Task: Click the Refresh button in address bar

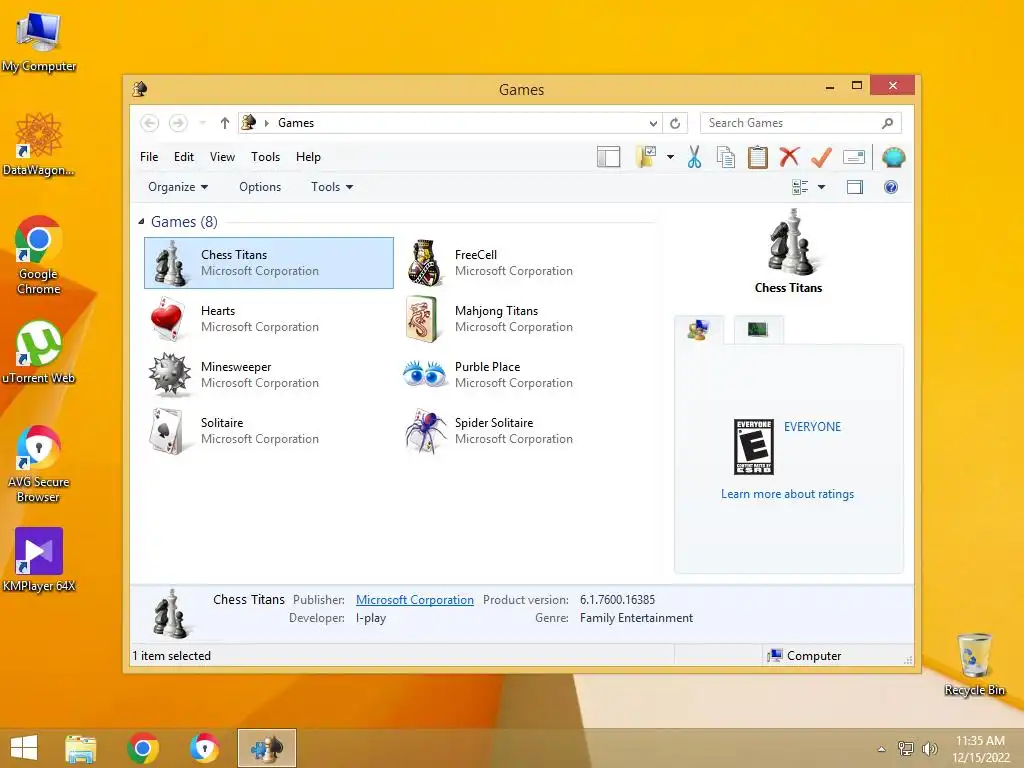Action: pyautogui.click(x=675, y=123)
